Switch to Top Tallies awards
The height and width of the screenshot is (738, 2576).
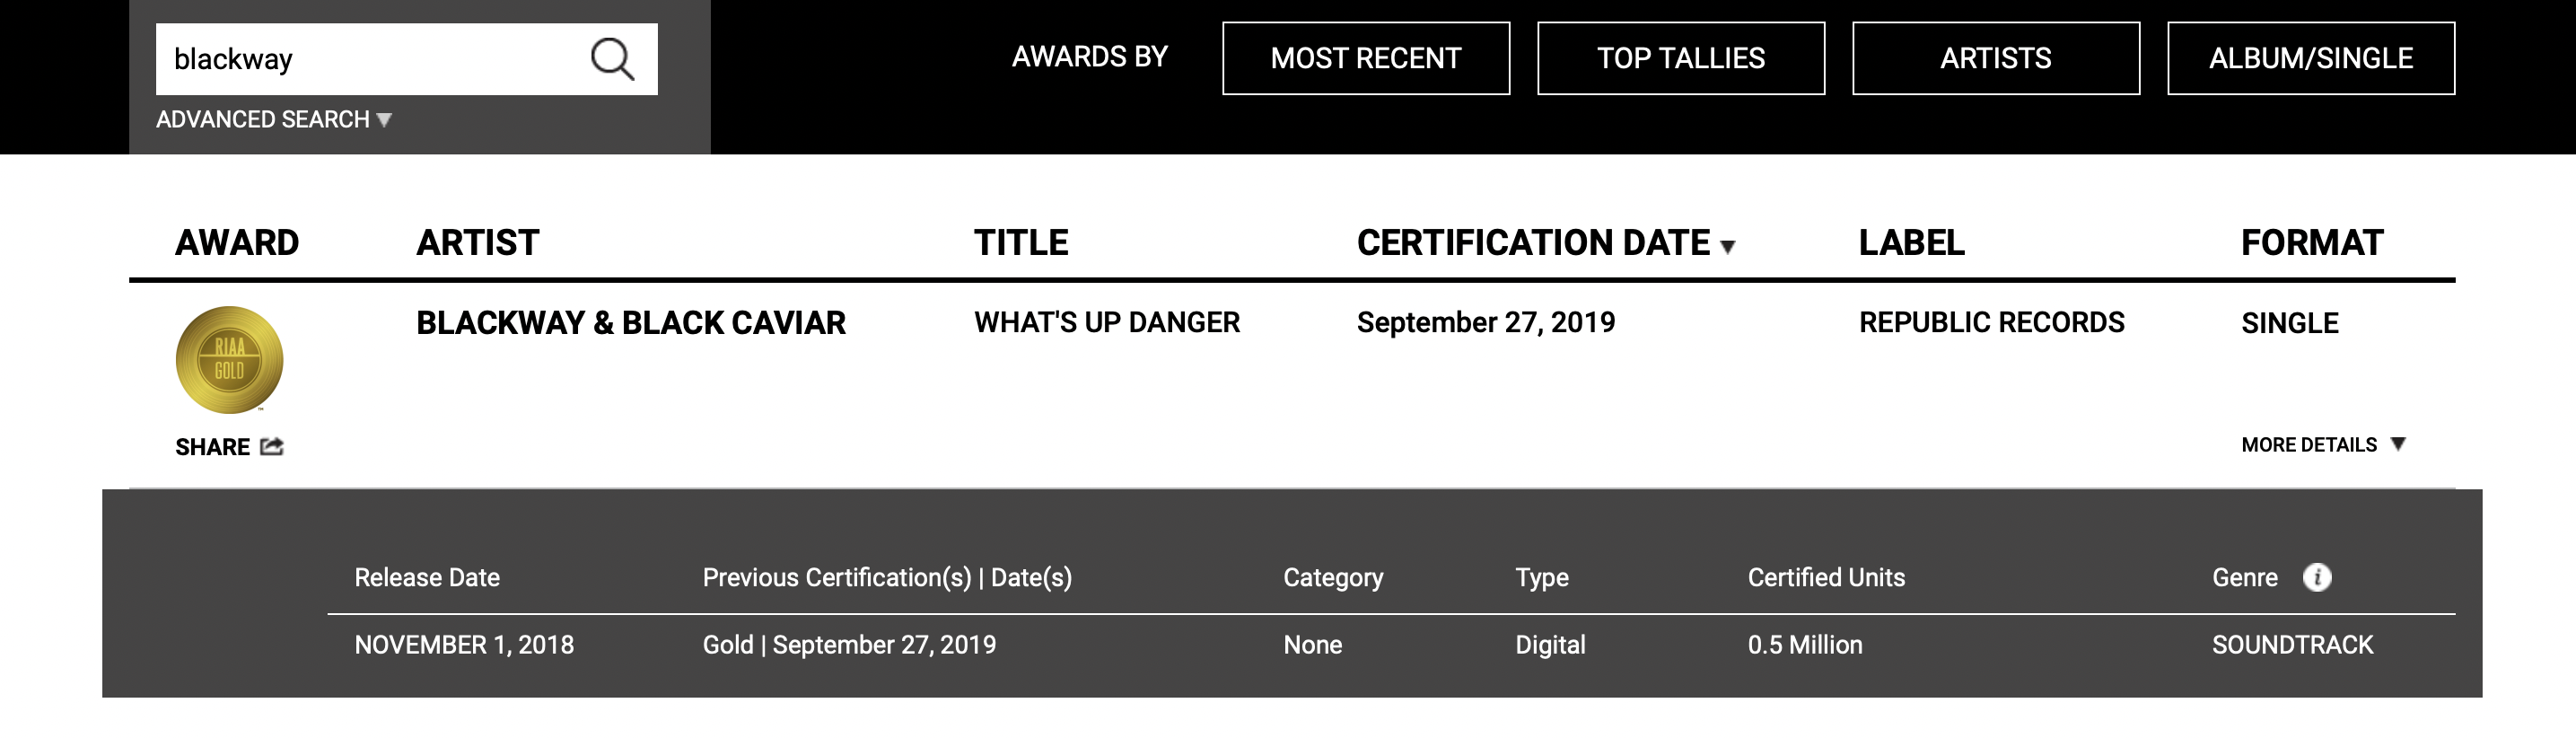[x=1681, y=58]
